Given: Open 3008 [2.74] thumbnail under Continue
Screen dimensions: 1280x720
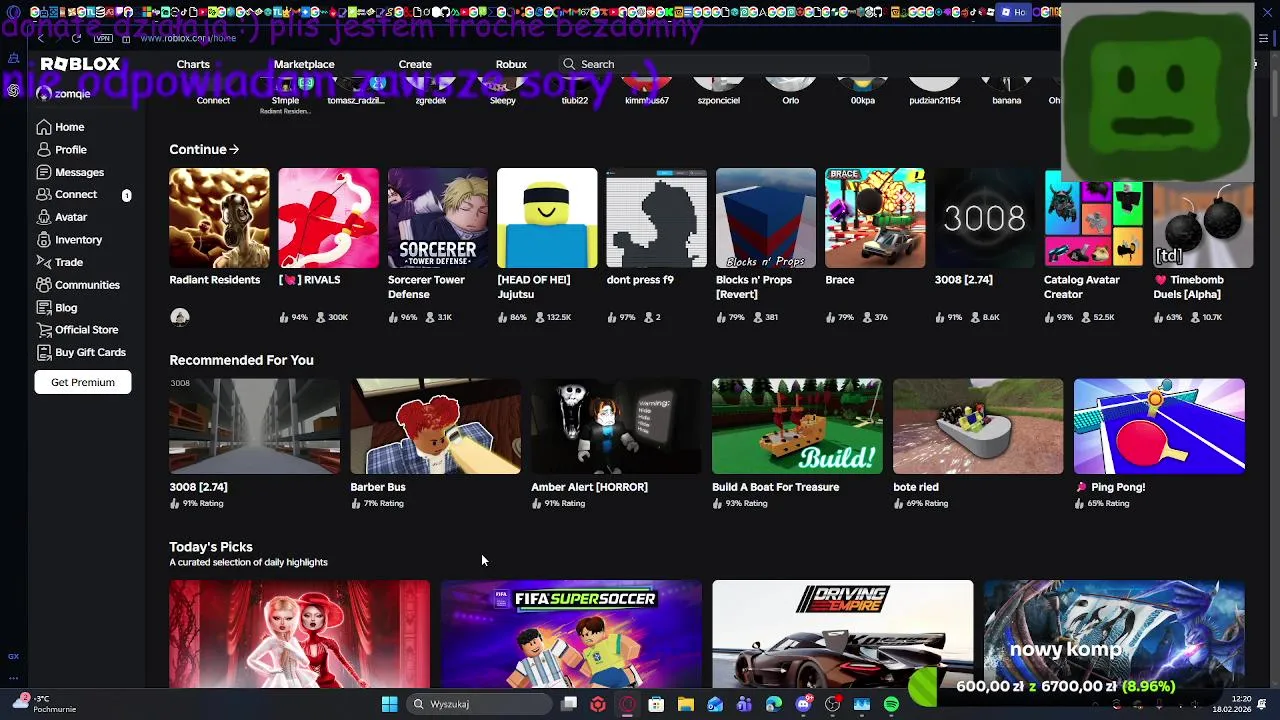Looking at the screenshot, I should 985,218.
